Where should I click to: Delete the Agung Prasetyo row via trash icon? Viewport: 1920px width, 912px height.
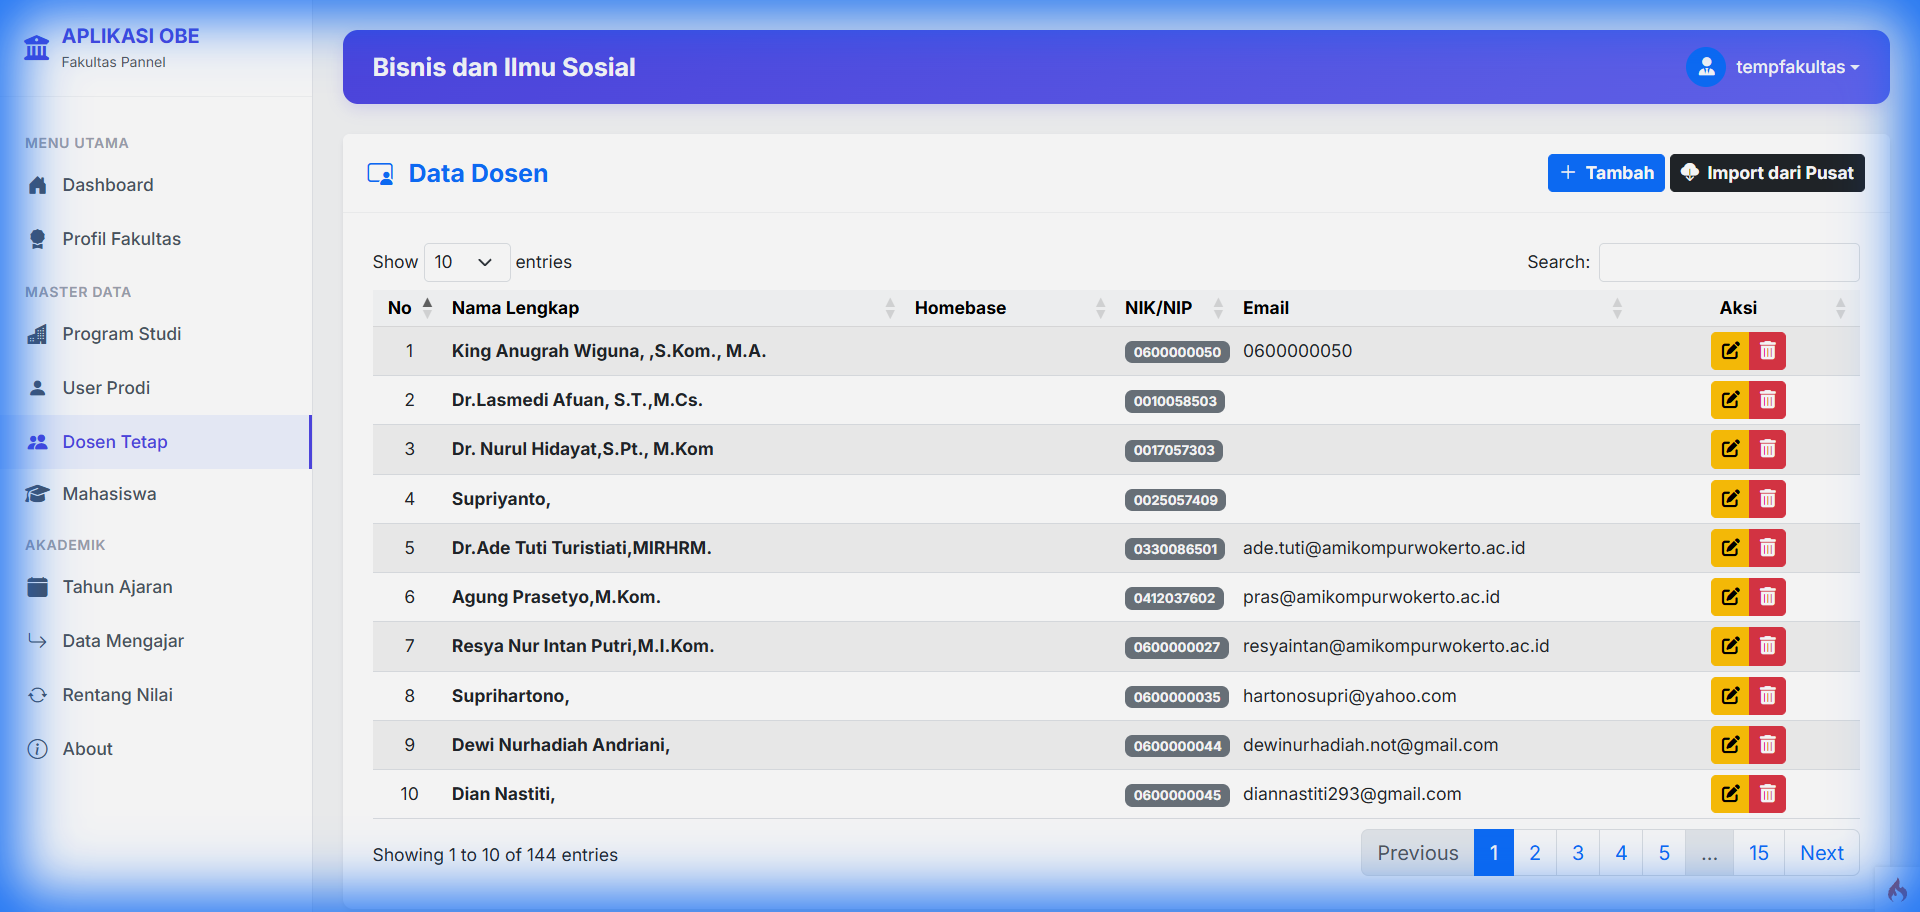tap(1767, 597)
